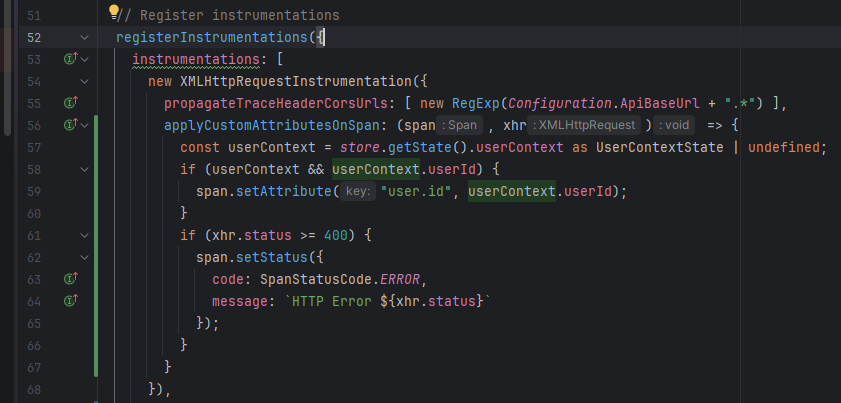This screenshot has height=403, width=841.
Task: Click the implements gutter icon on line 56
Action: (x=70, y=125)
